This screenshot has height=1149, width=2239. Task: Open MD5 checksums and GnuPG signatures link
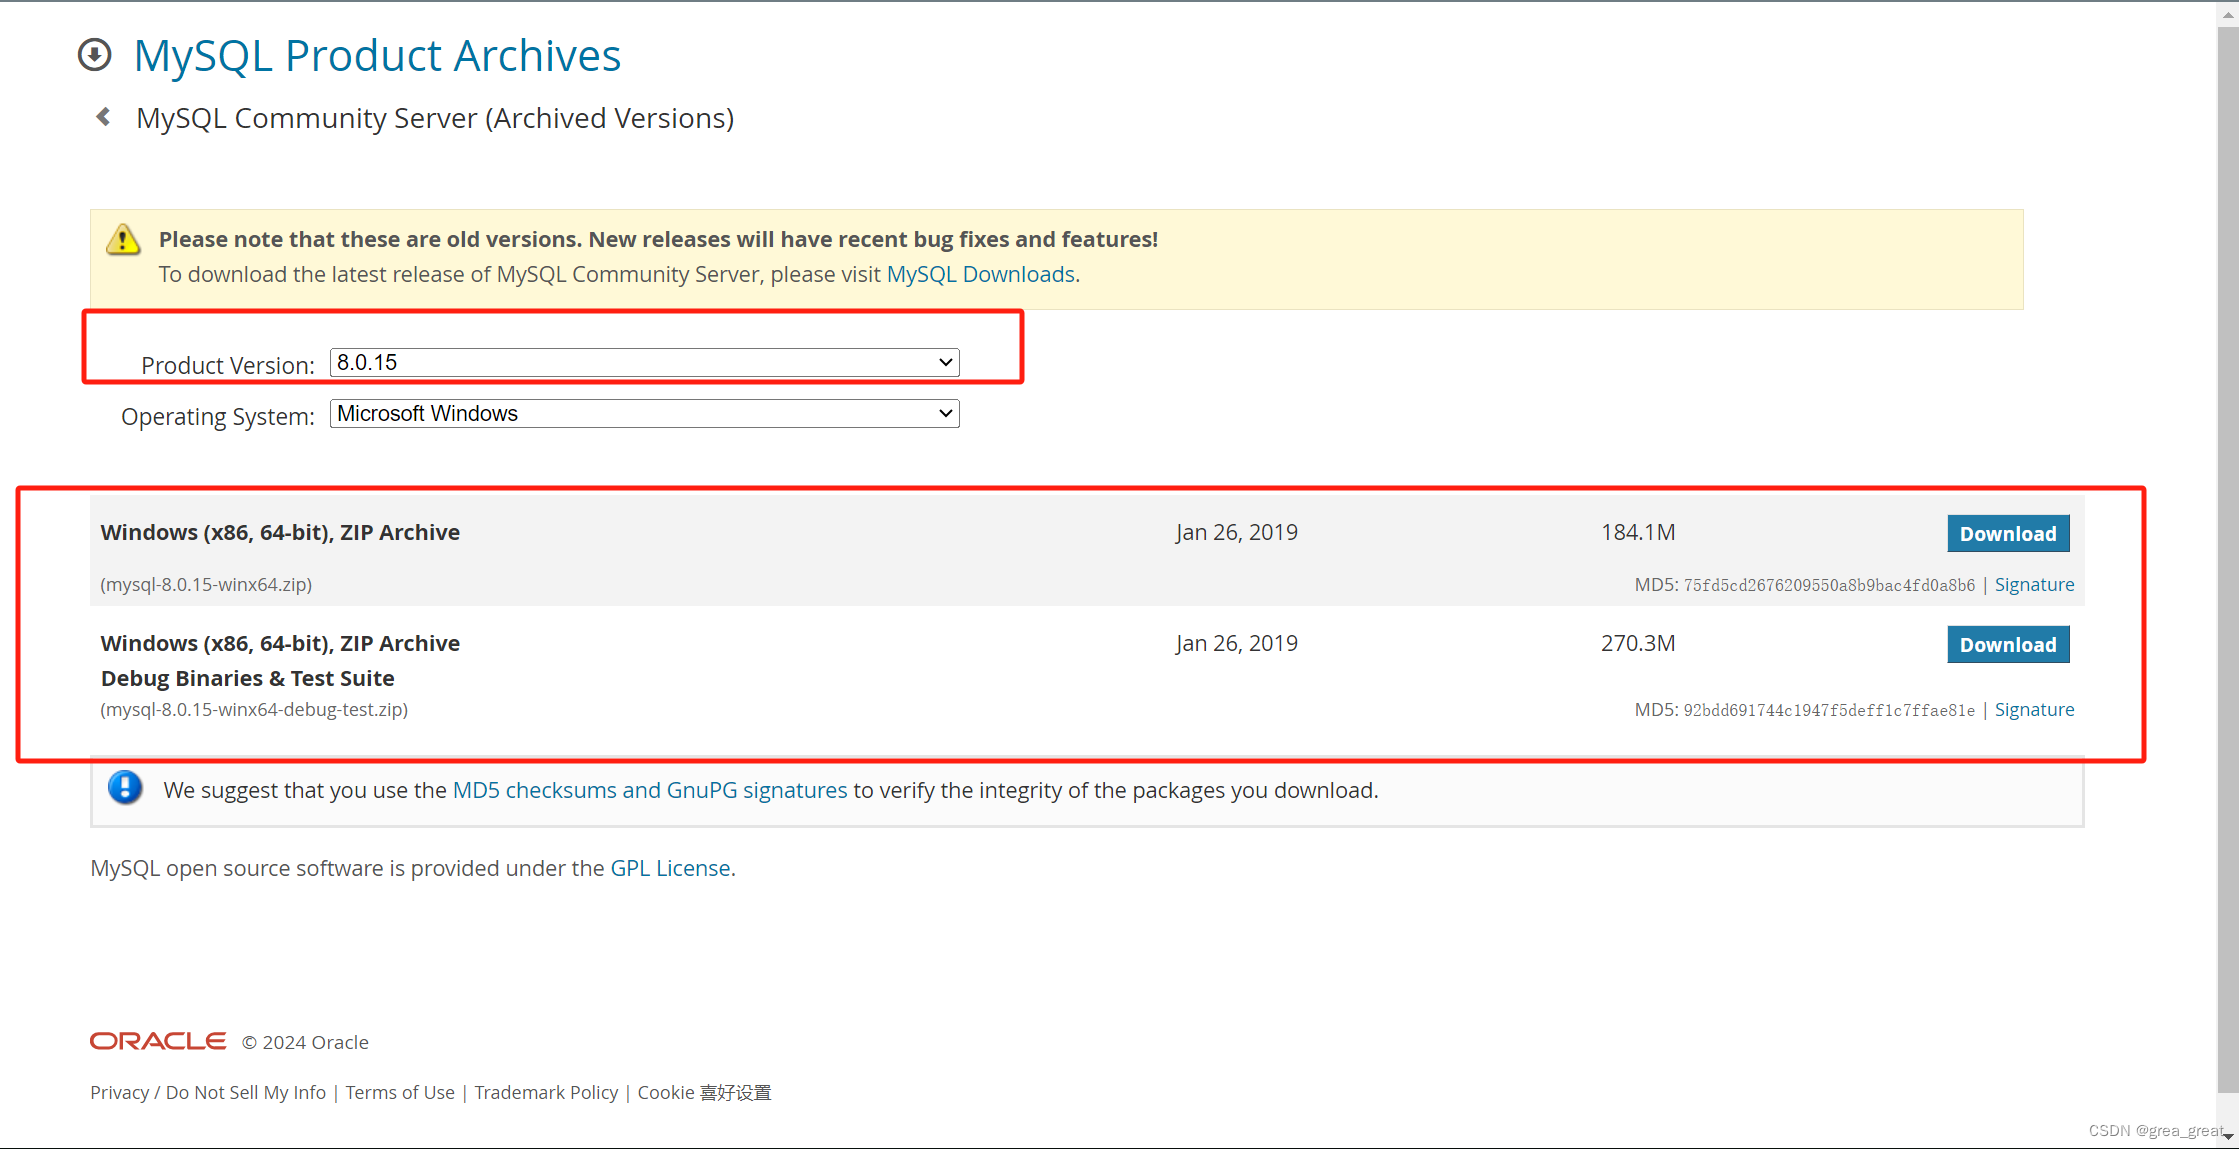650,790
